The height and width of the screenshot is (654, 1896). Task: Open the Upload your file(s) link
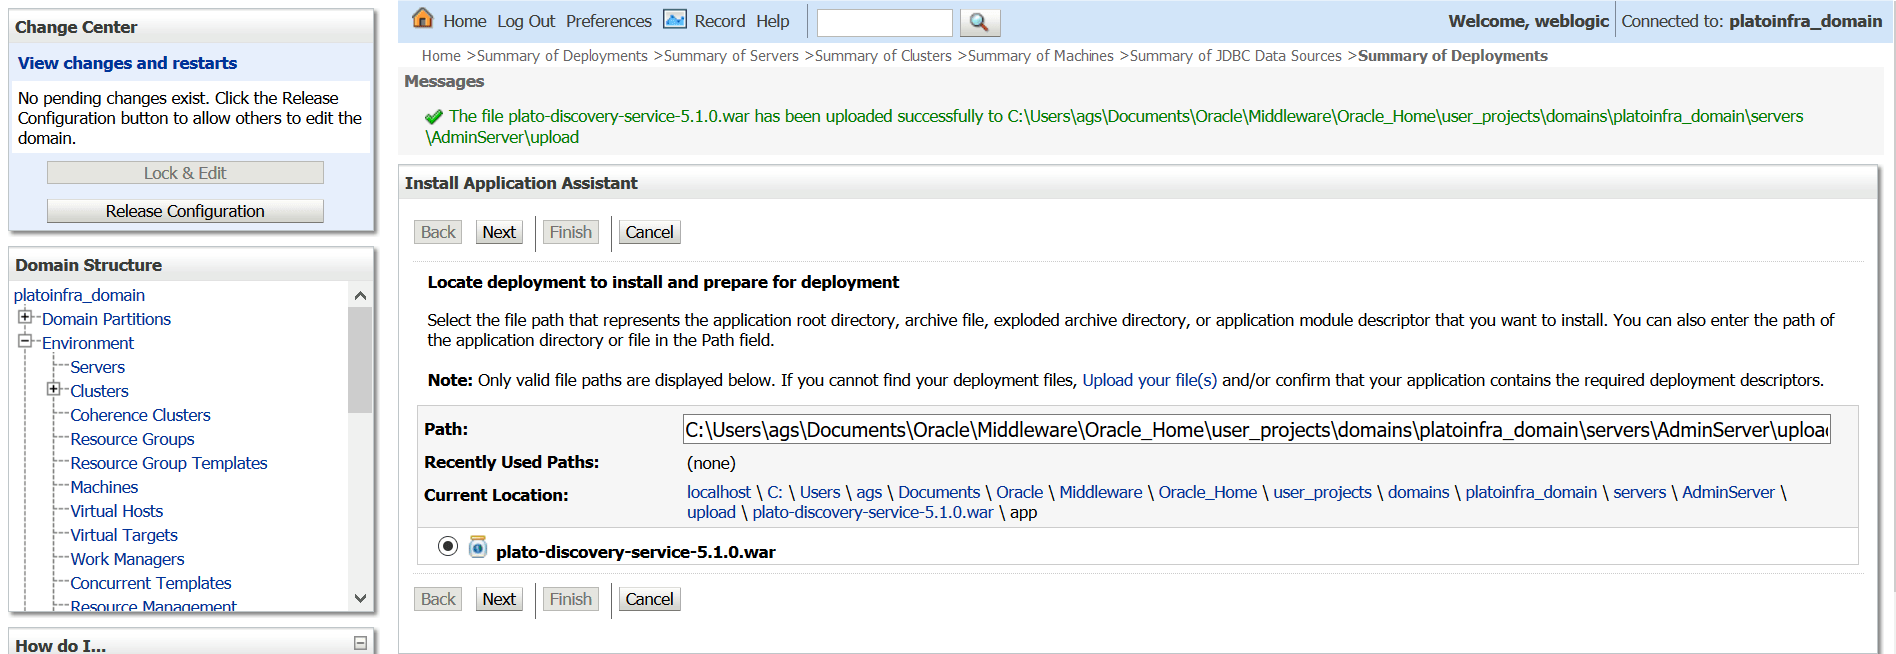(1149, 380)
